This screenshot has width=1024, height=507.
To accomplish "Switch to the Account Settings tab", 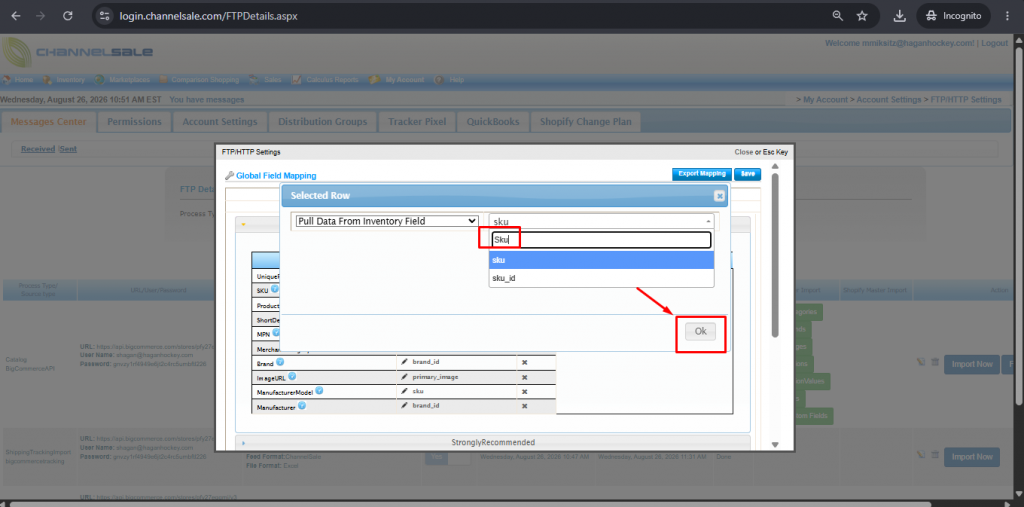I will click(219, 122).
